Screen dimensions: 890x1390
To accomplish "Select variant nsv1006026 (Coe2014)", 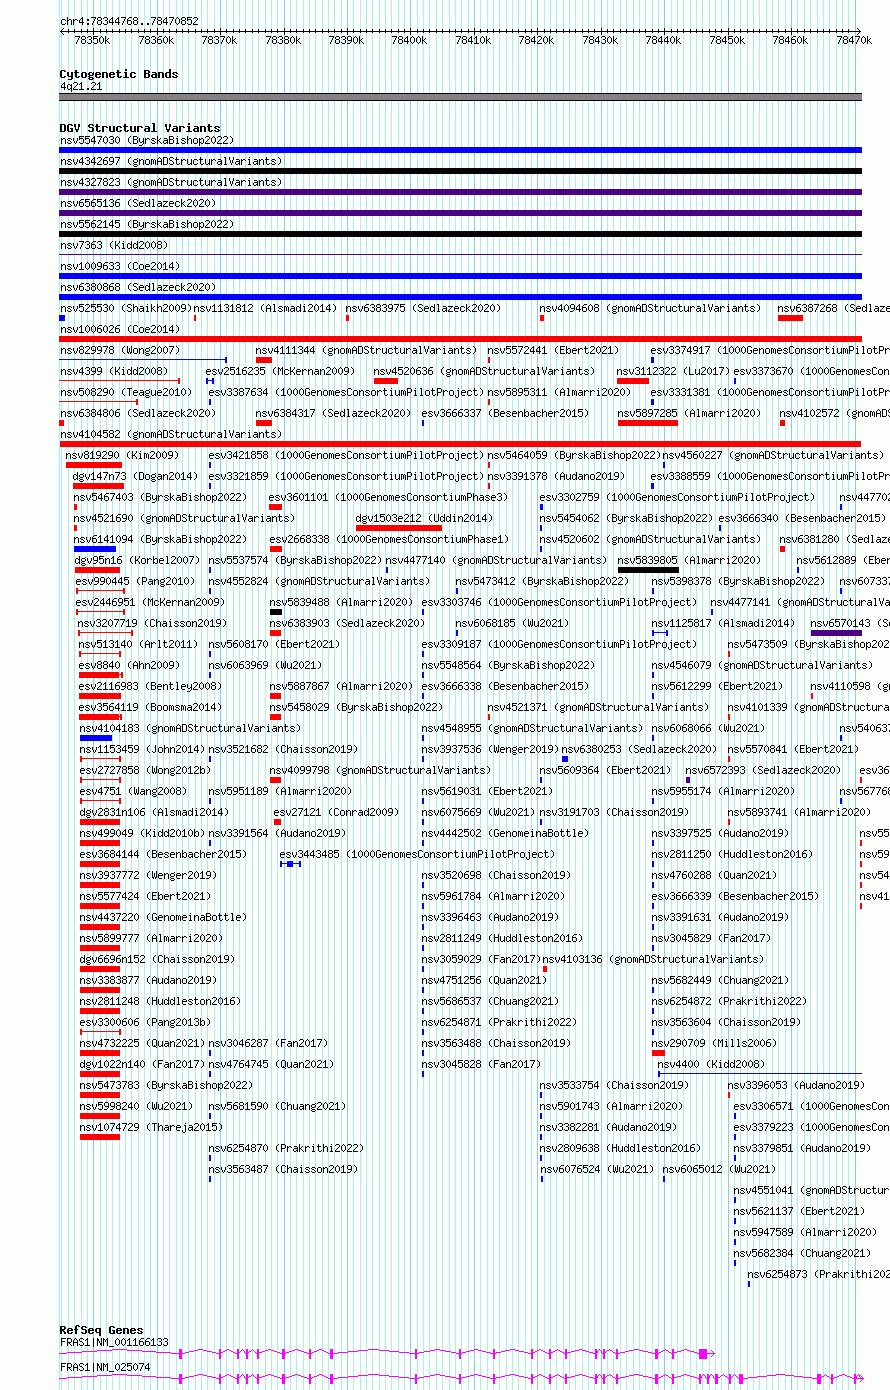I will click(x=120, y=329).
